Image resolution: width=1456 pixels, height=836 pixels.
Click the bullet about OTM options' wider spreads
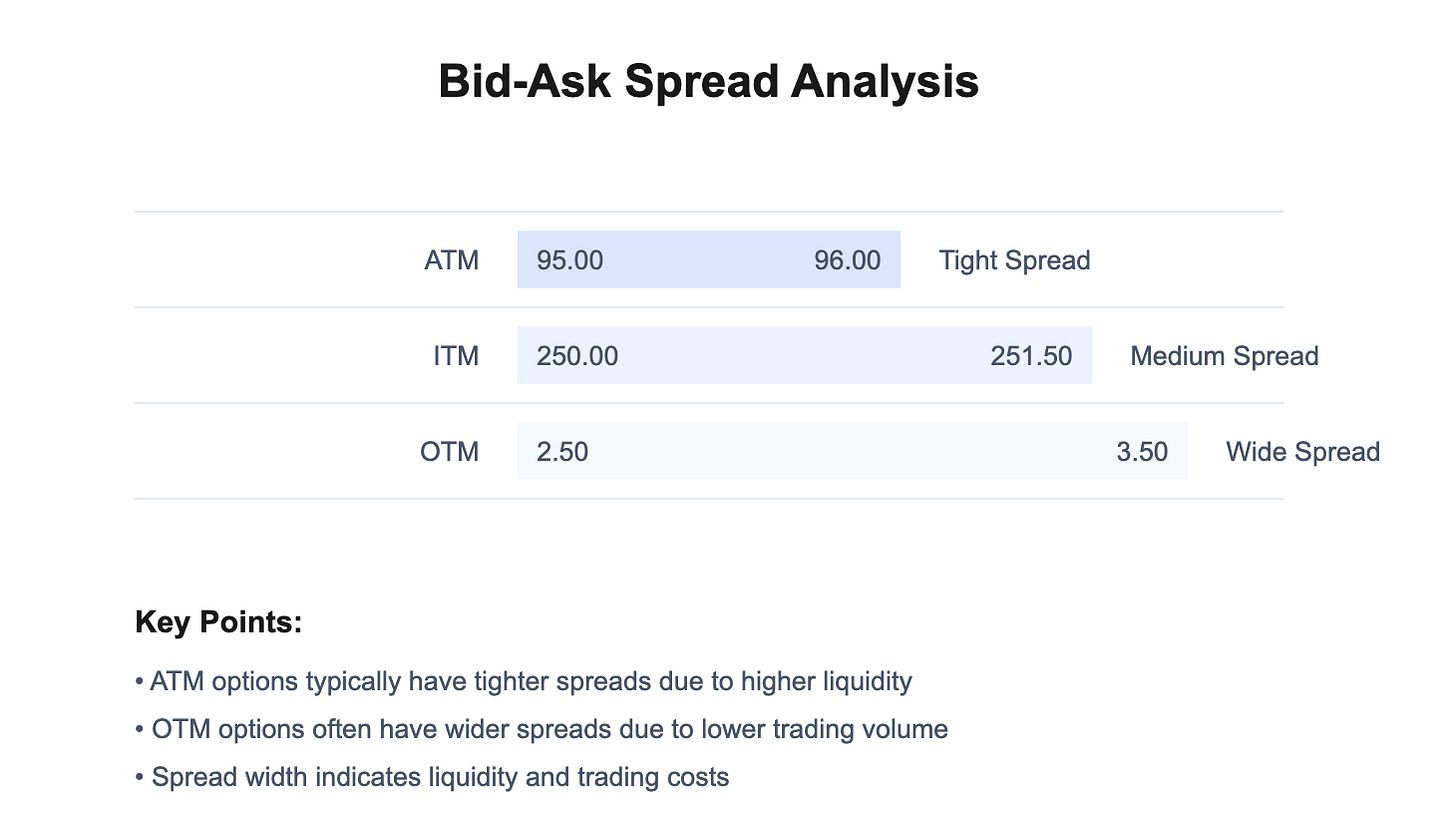[541, 729]
